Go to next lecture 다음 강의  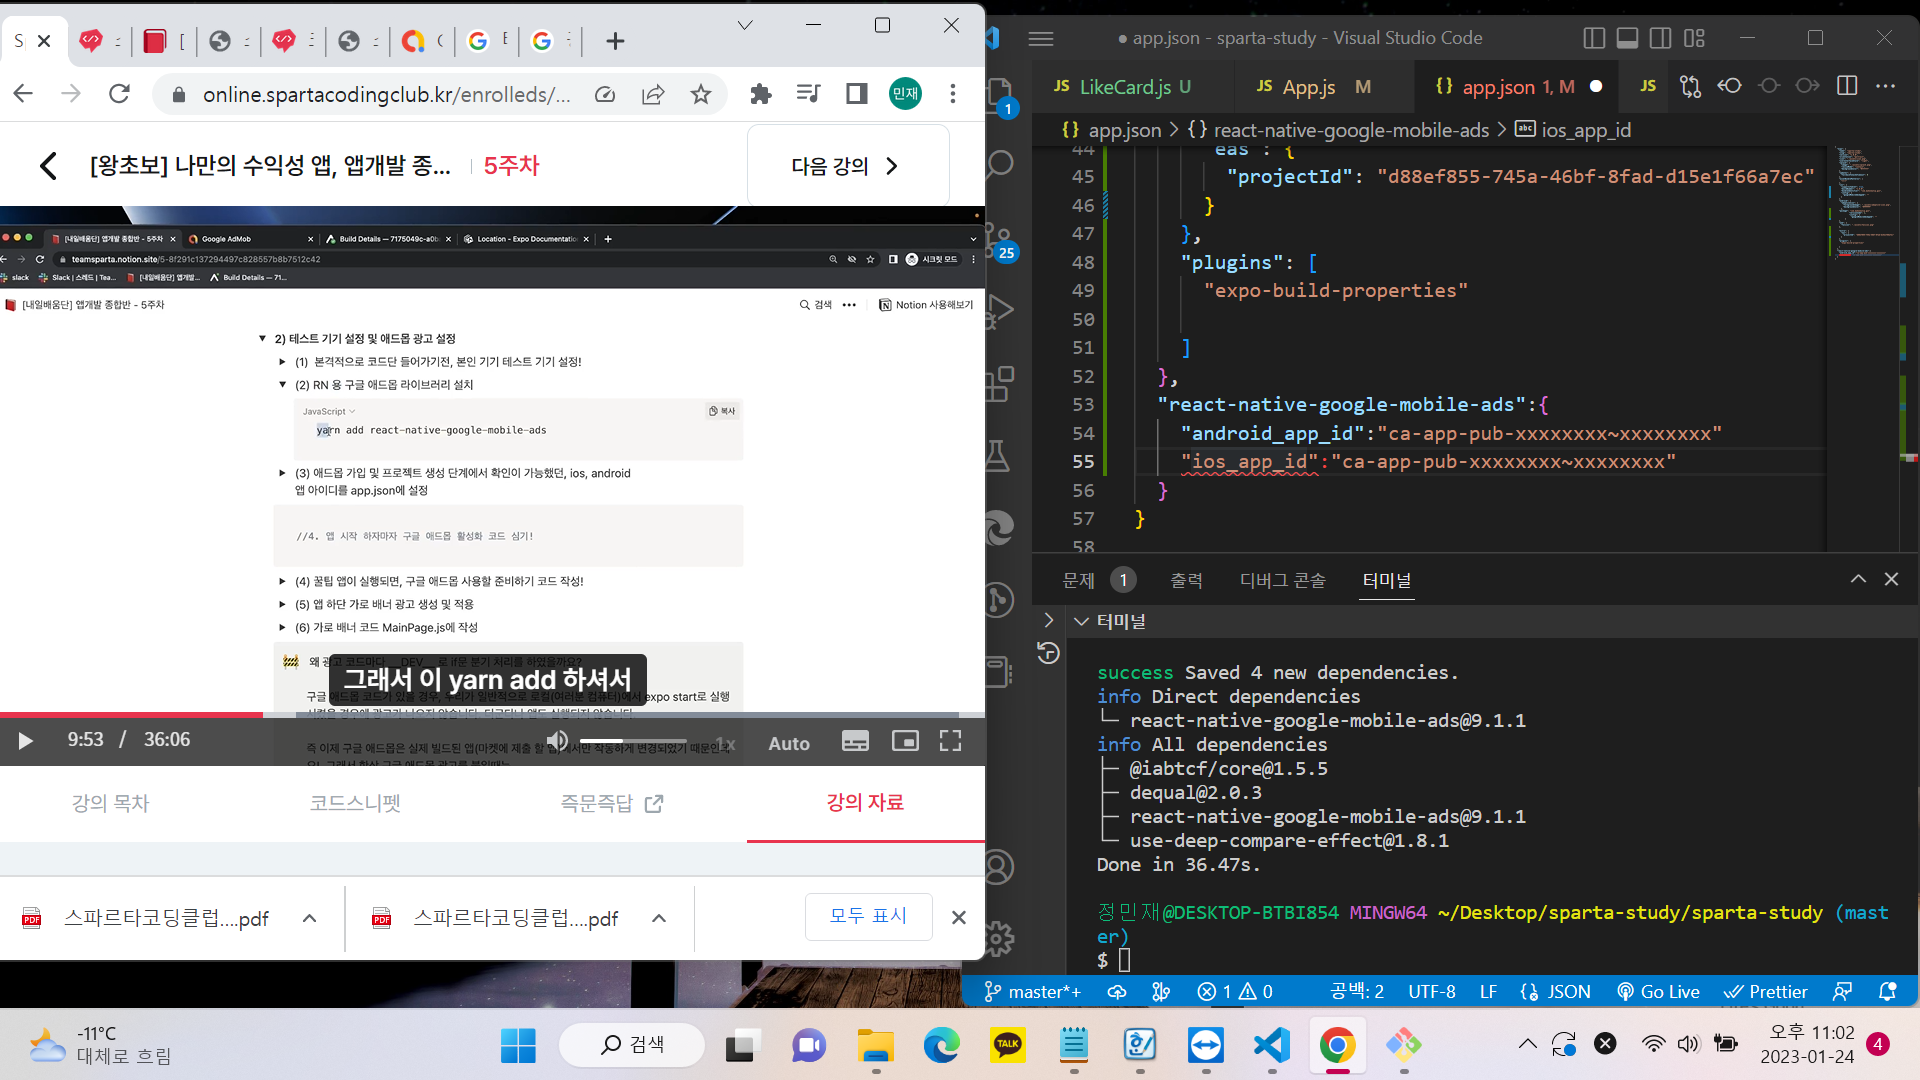[847, 166]
